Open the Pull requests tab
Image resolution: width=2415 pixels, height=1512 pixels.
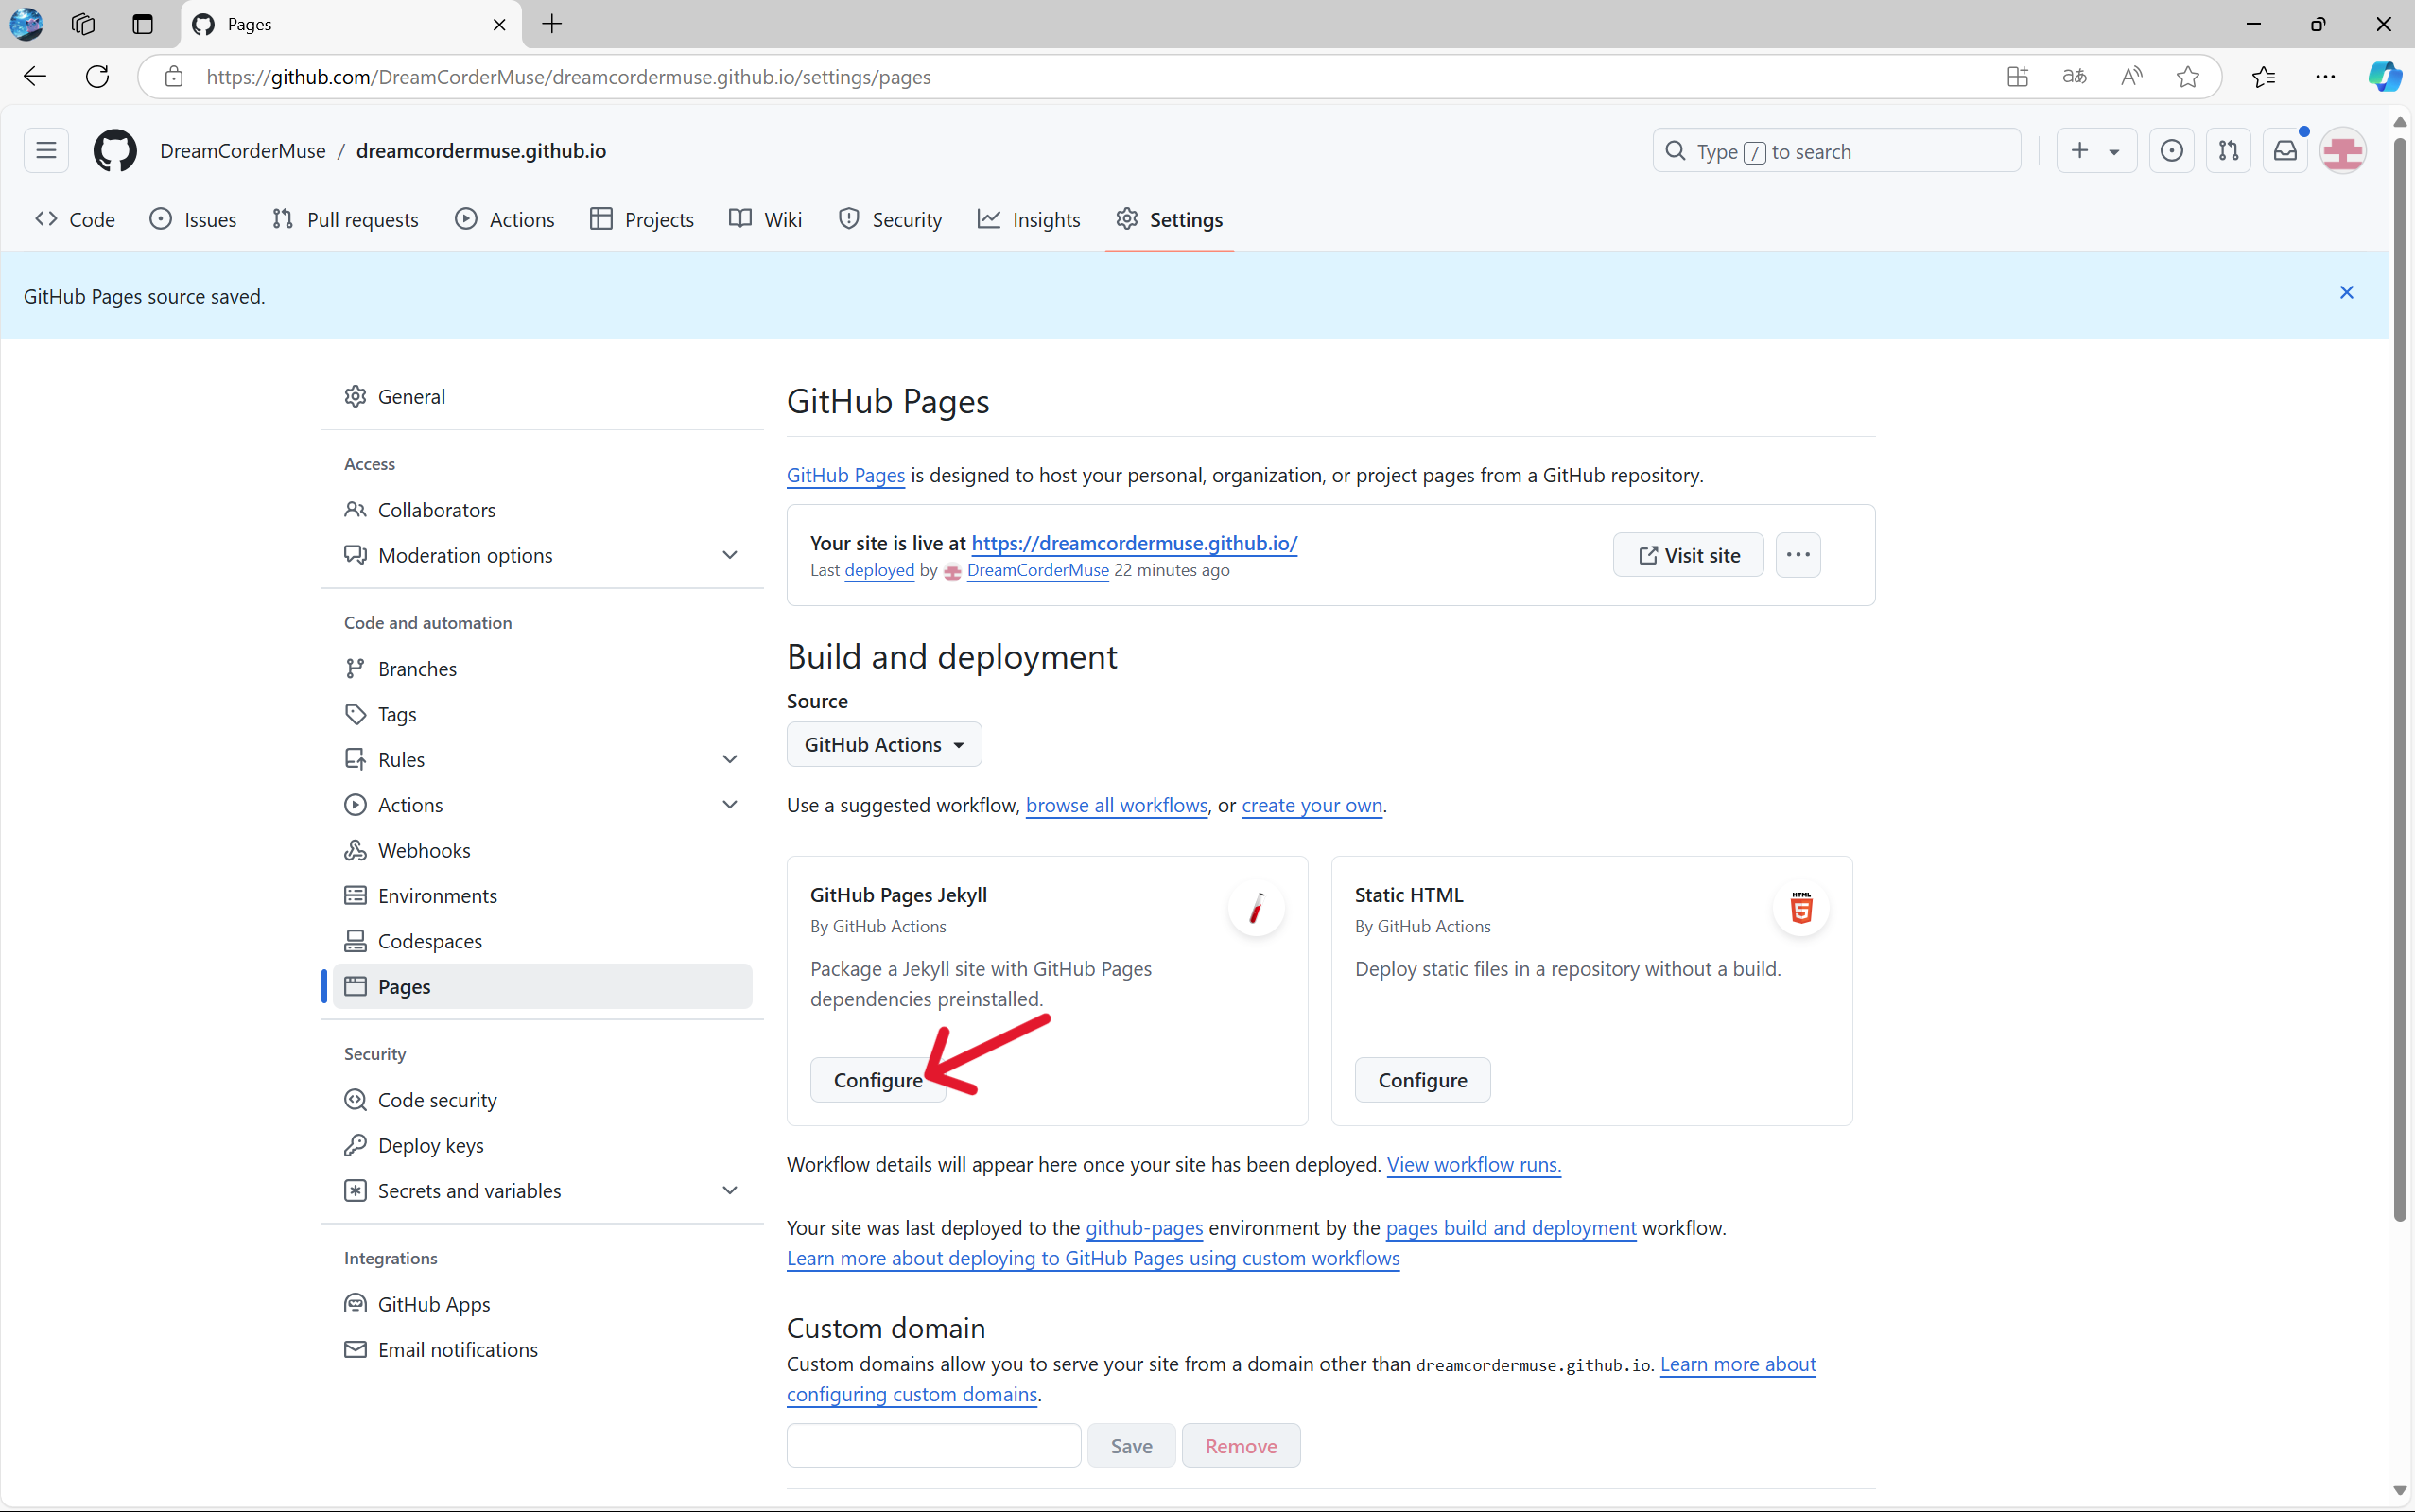pos(346,220)
